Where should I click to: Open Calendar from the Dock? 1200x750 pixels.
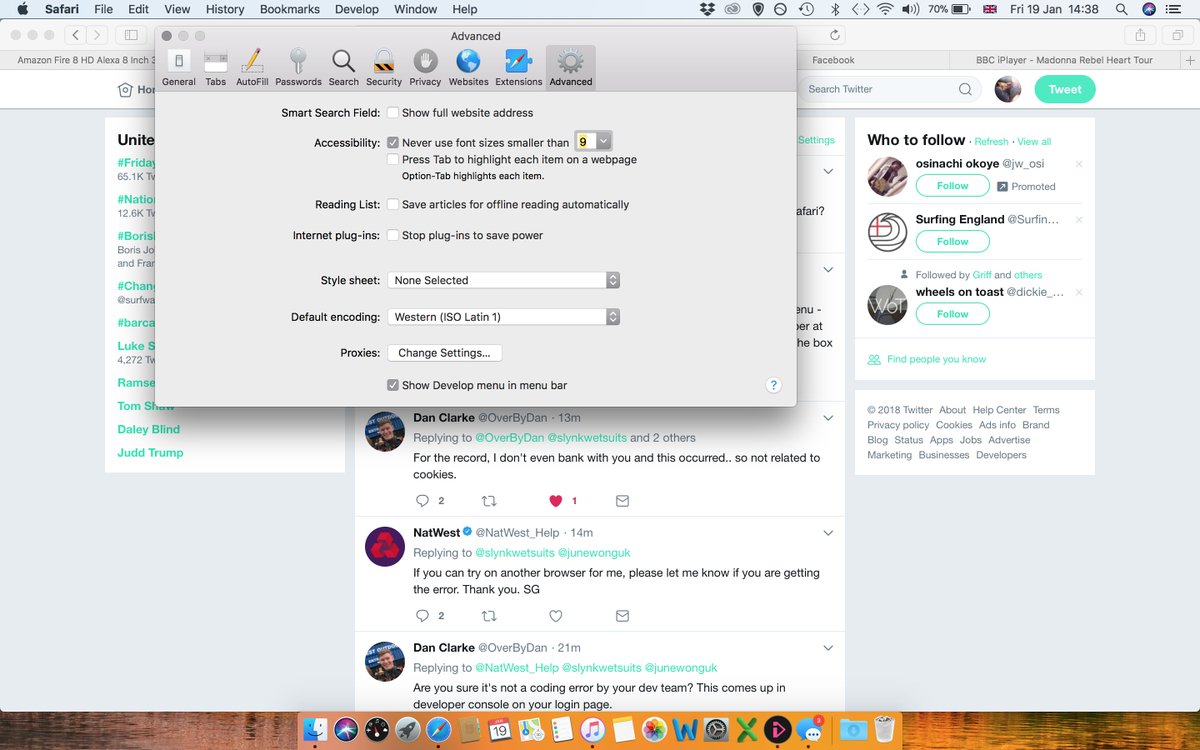(x=499, y=729)
